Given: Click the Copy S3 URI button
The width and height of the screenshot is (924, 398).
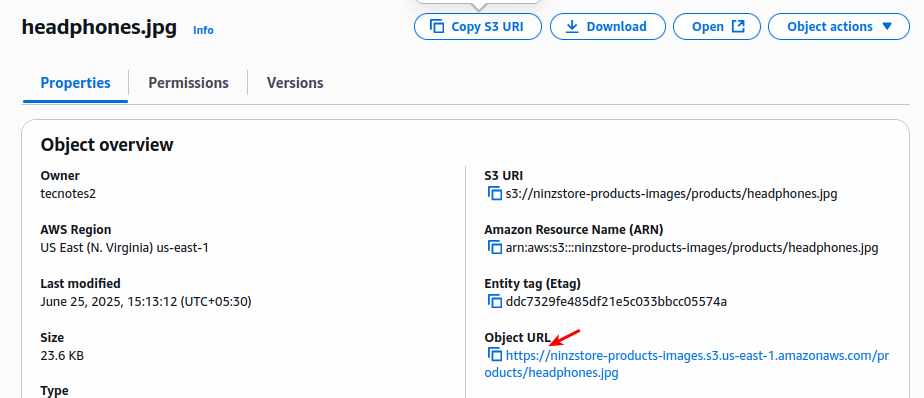Looking at the screenshot, I should 477,27.
